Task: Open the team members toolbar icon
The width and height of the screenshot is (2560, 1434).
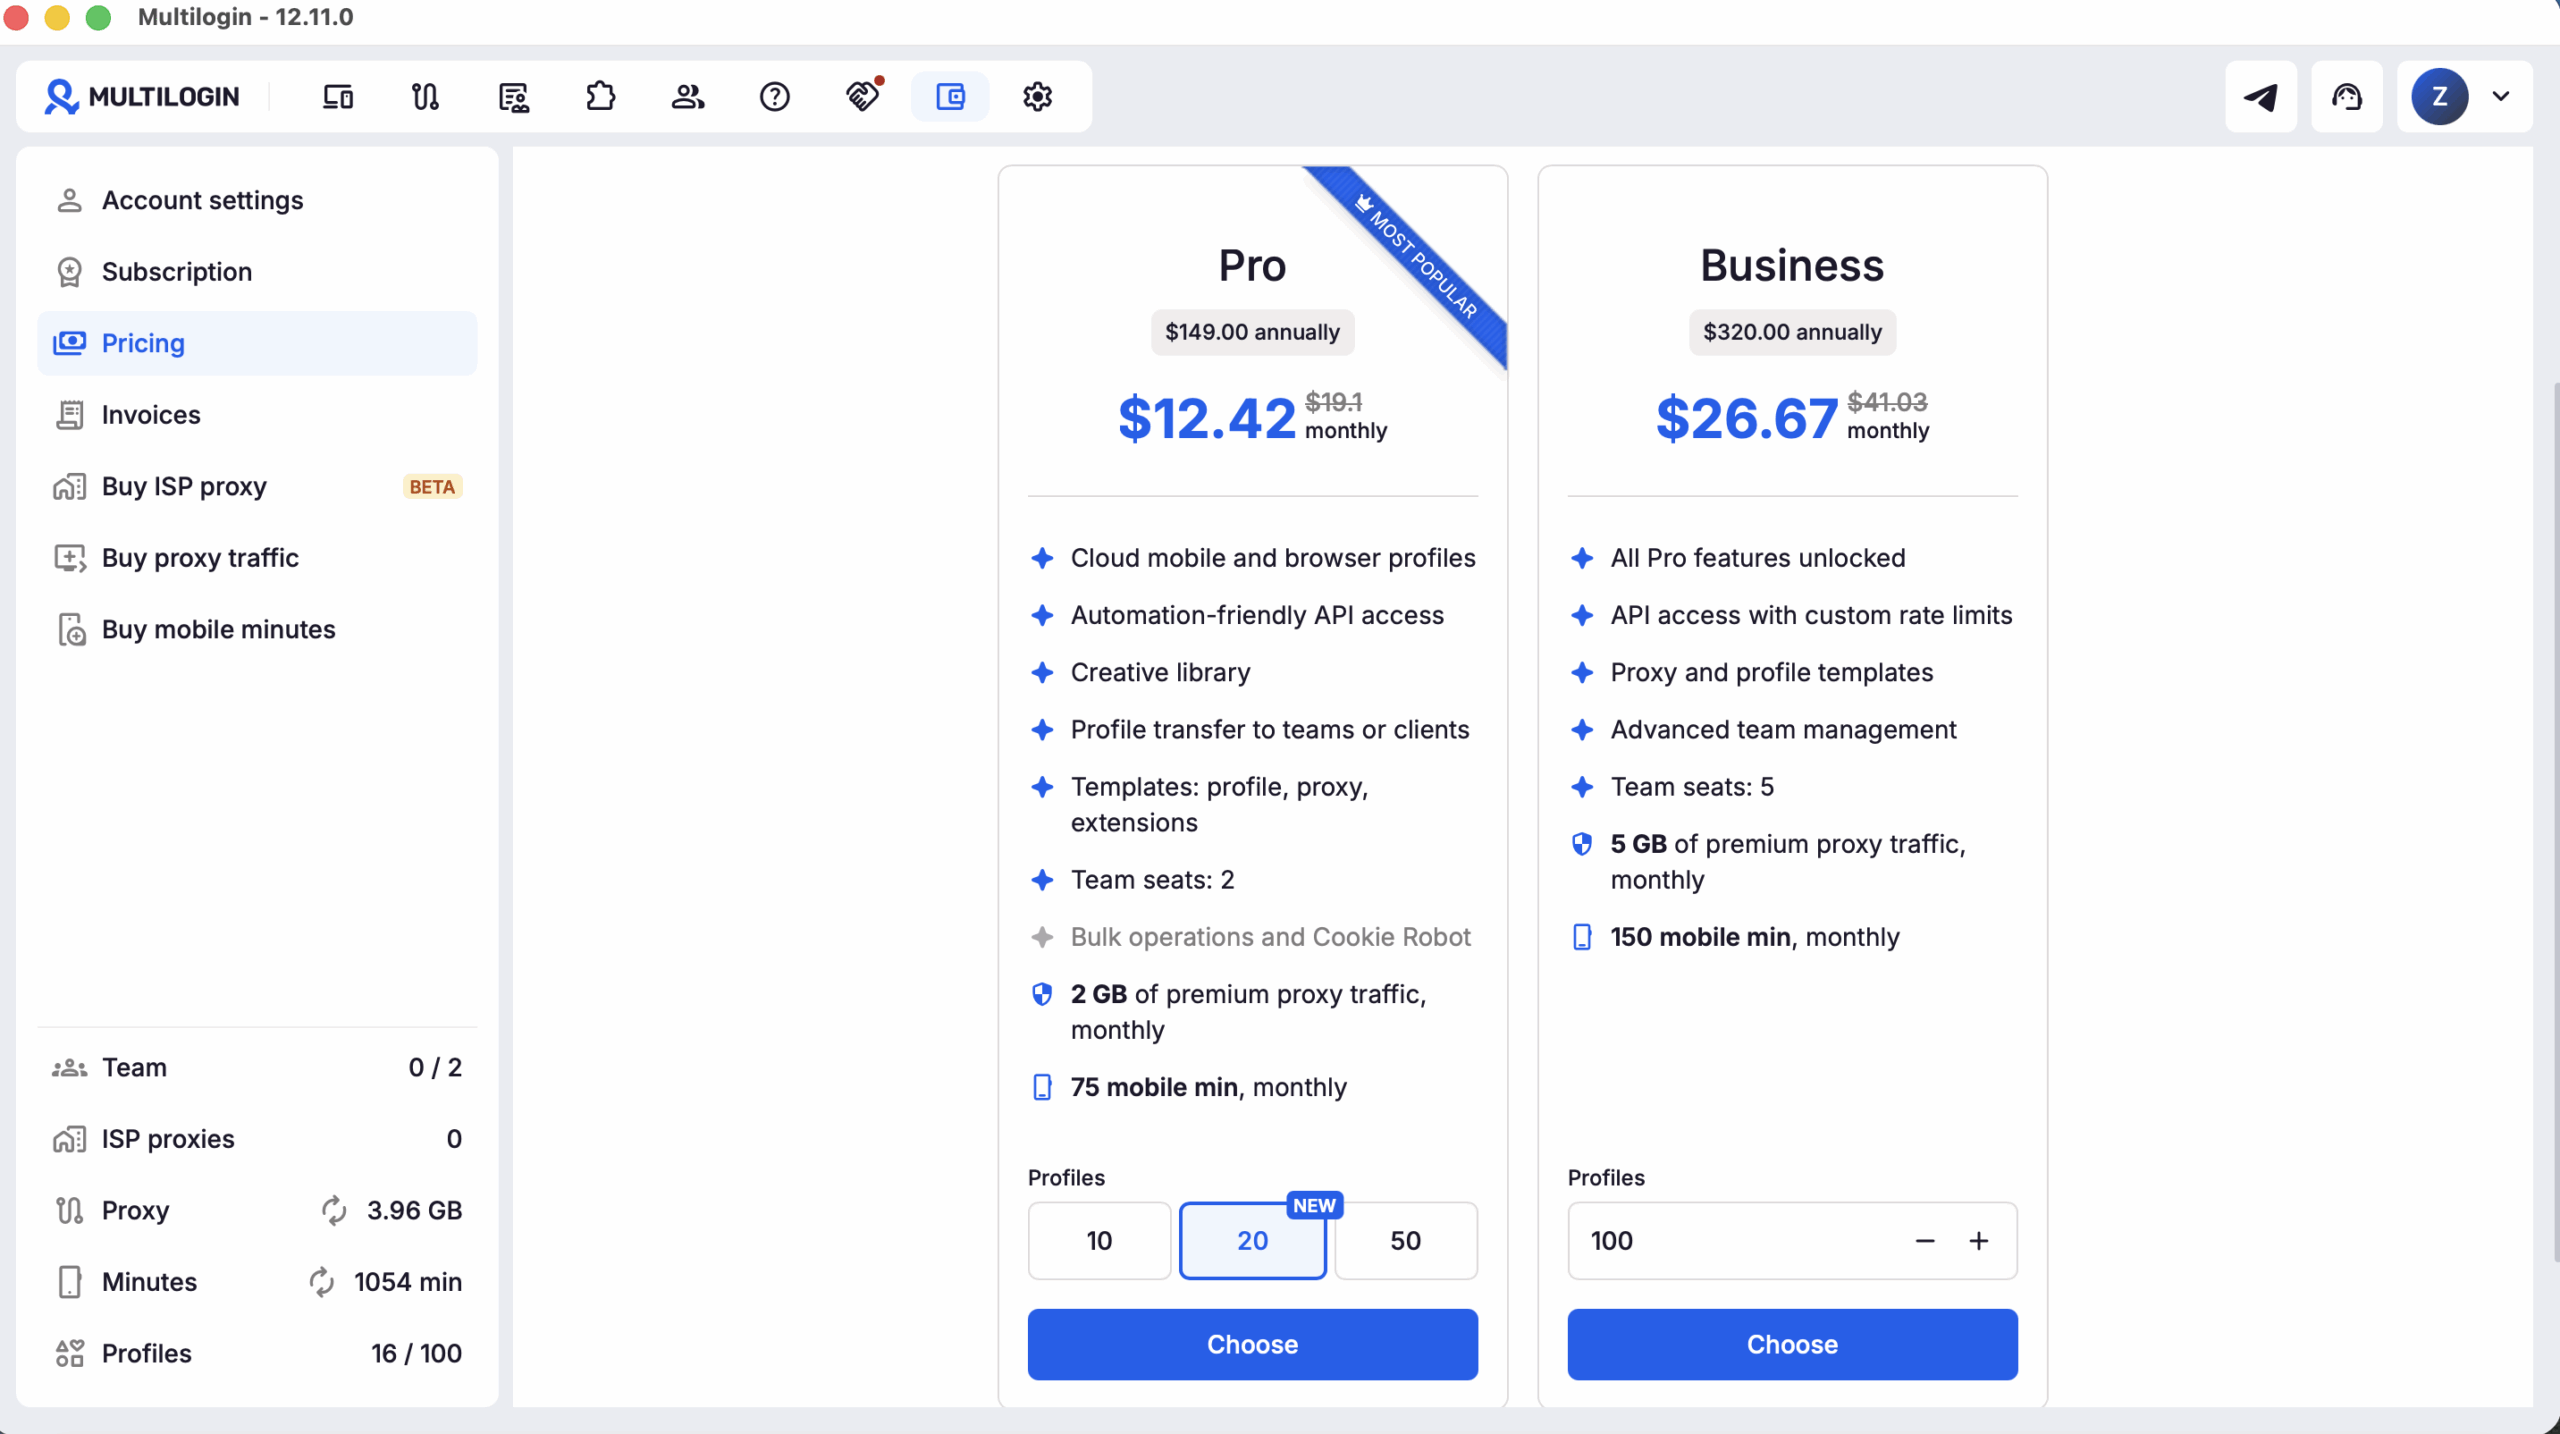Action: [x=688, y=97]
